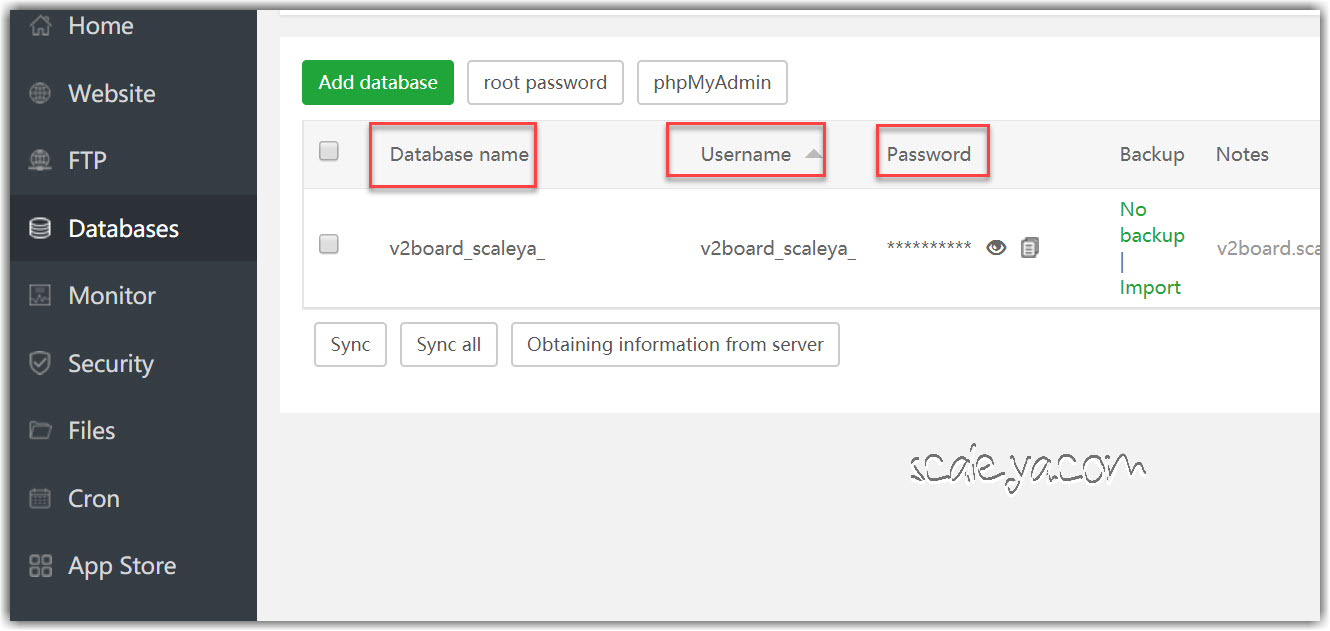Copy the database password with clipboard icon
Screen dimensions: 1330x631
pyautogui.click(x=1030, y=248)
